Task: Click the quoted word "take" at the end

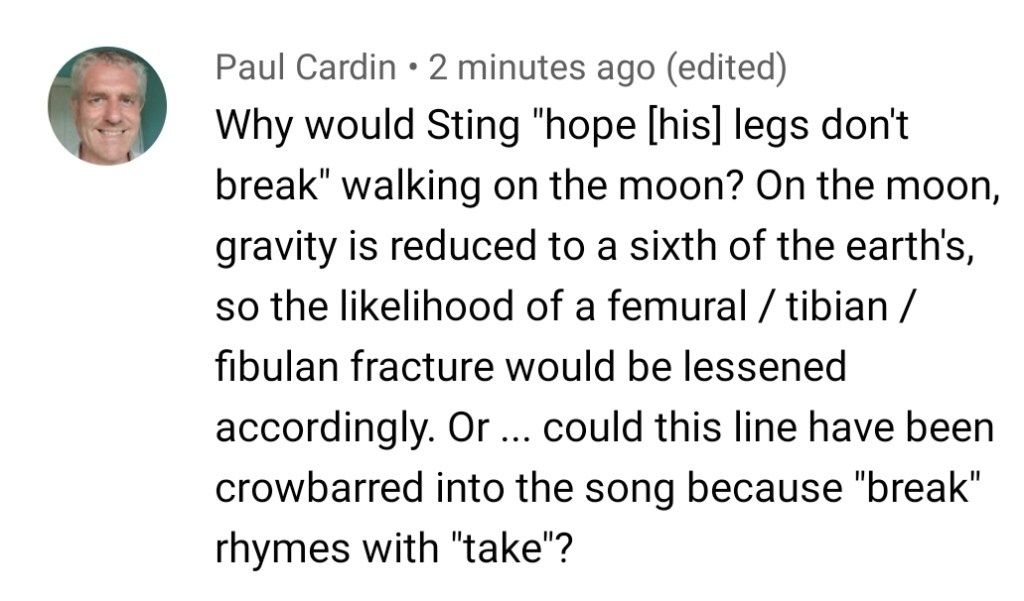Action: [x=509, y=548]
